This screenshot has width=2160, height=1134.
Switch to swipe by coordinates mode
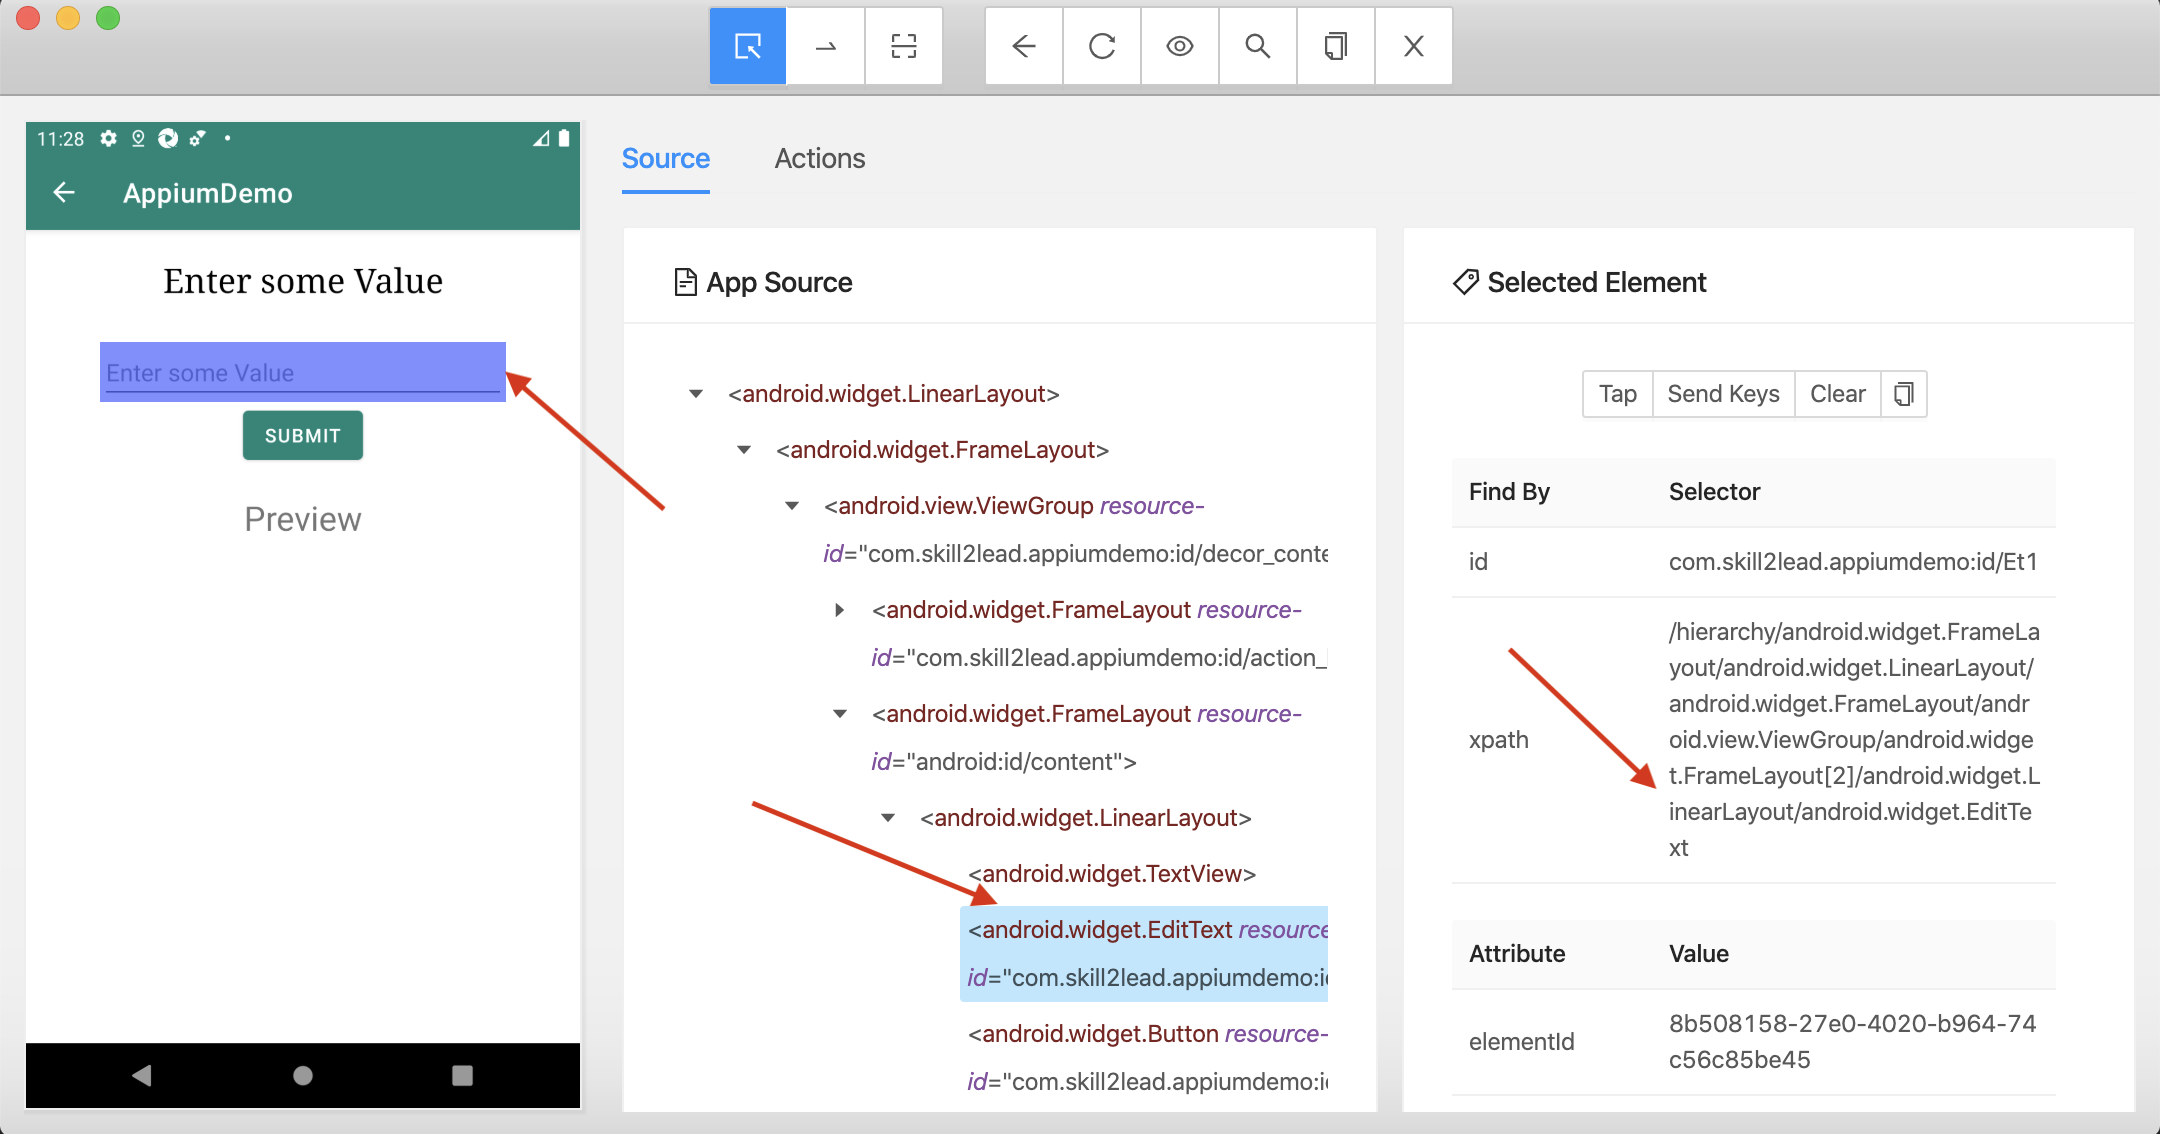click(x=826, y=46)
